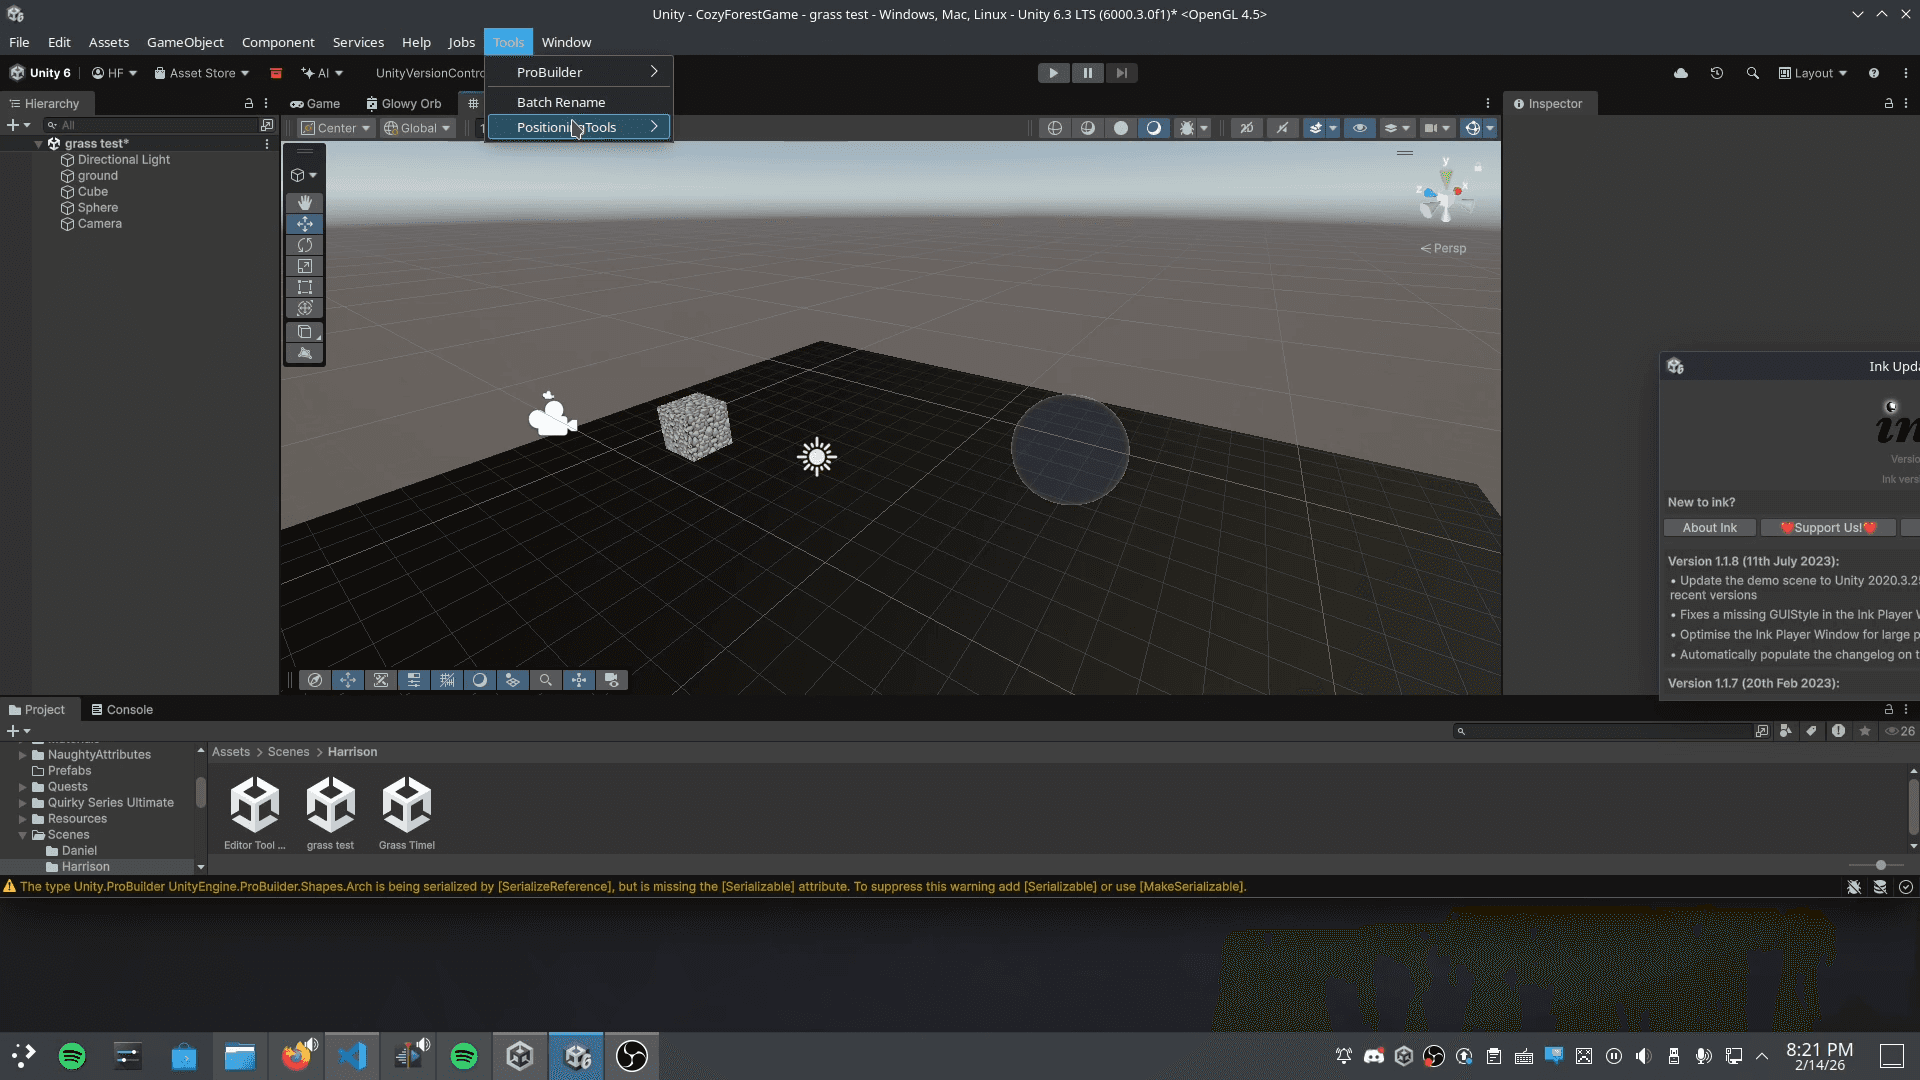Click the Play button
The image size is (1920, 1080).
point(1052,73)
